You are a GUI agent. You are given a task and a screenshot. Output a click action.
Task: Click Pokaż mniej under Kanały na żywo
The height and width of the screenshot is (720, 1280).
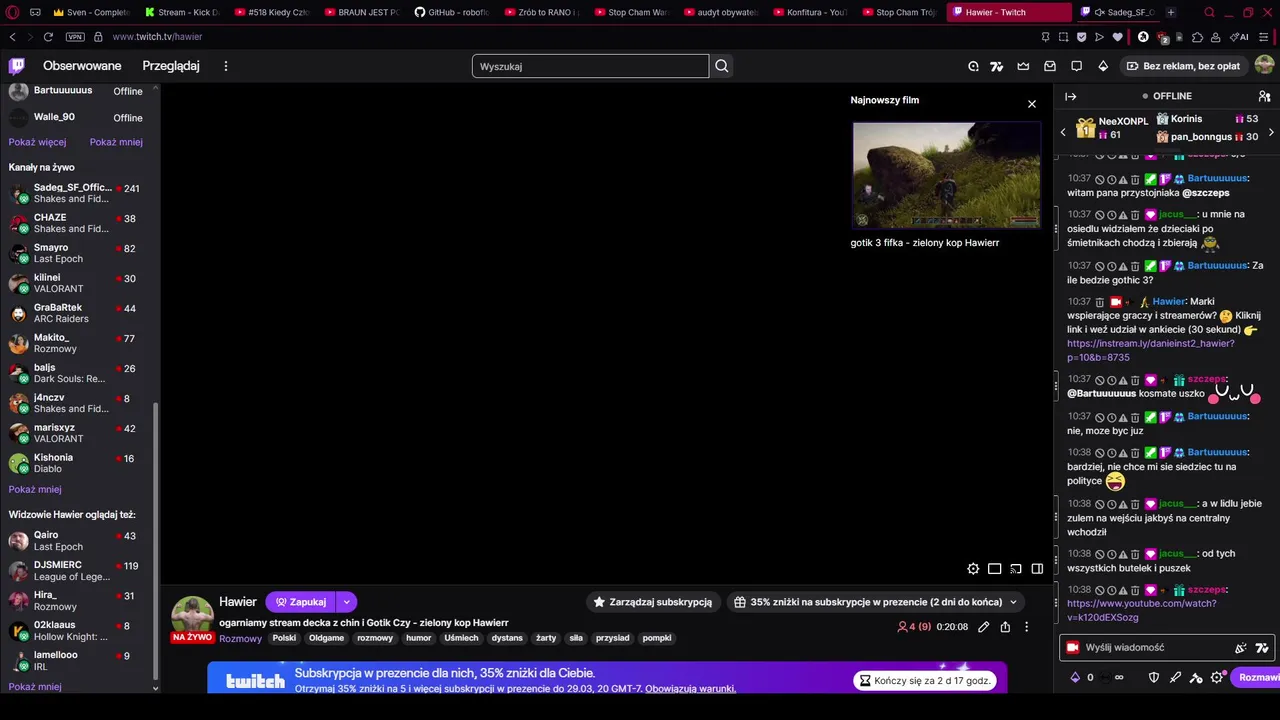[35, 489]
